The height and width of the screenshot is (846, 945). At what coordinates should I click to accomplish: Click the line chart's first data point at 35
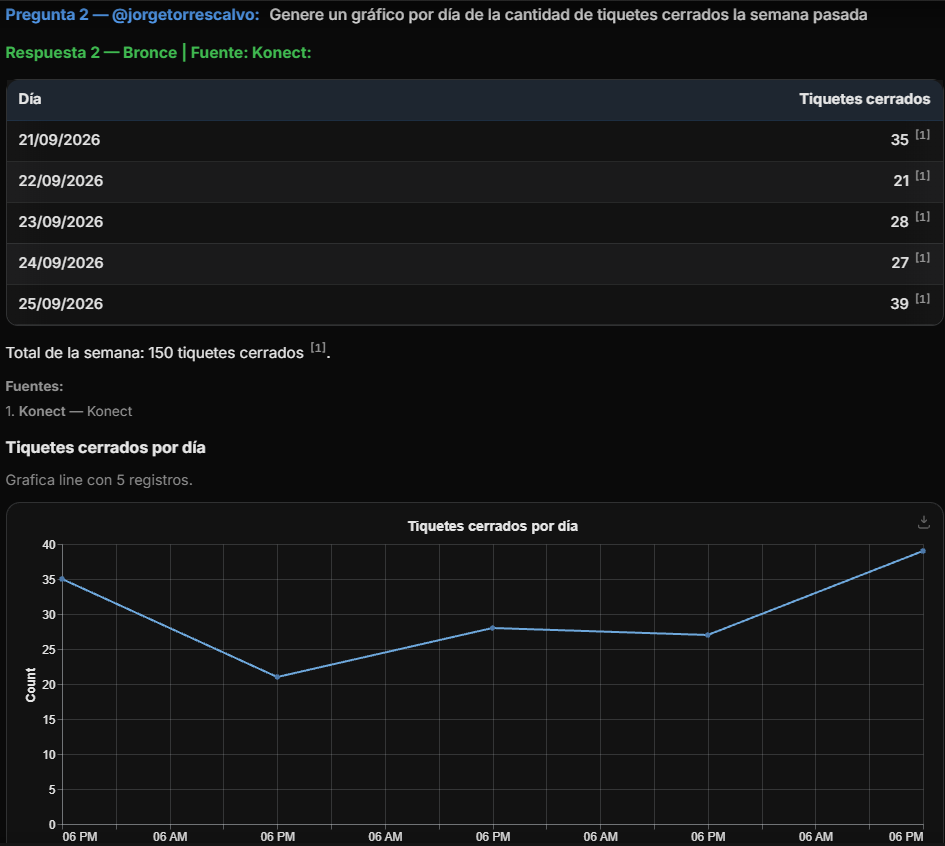point(63,579)
